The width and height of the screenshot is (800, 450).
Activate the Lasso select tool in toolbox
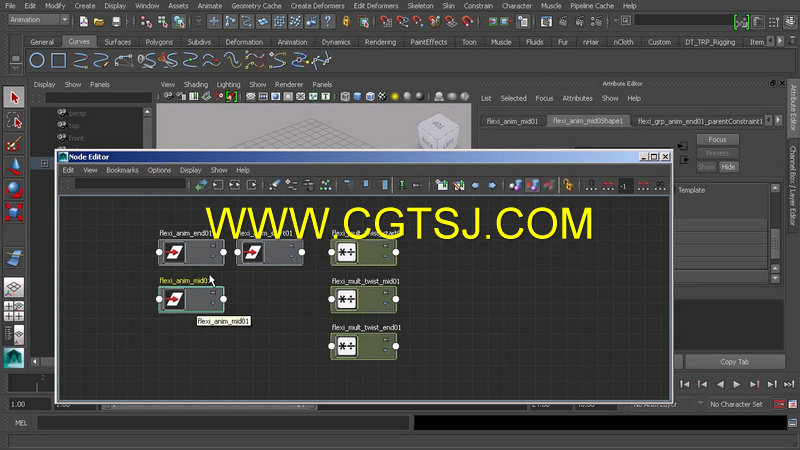(x=14, y=121)
